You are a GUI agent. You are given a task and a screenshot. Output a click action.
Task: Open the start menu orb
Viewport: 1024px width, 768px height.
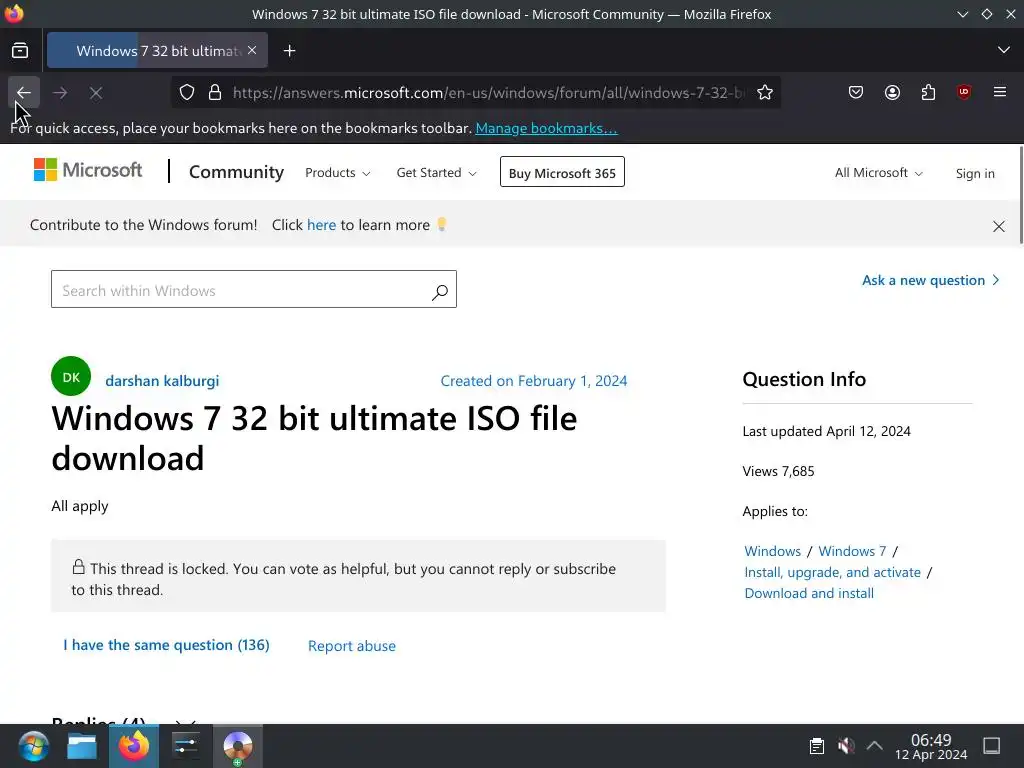tap(33, 746)
